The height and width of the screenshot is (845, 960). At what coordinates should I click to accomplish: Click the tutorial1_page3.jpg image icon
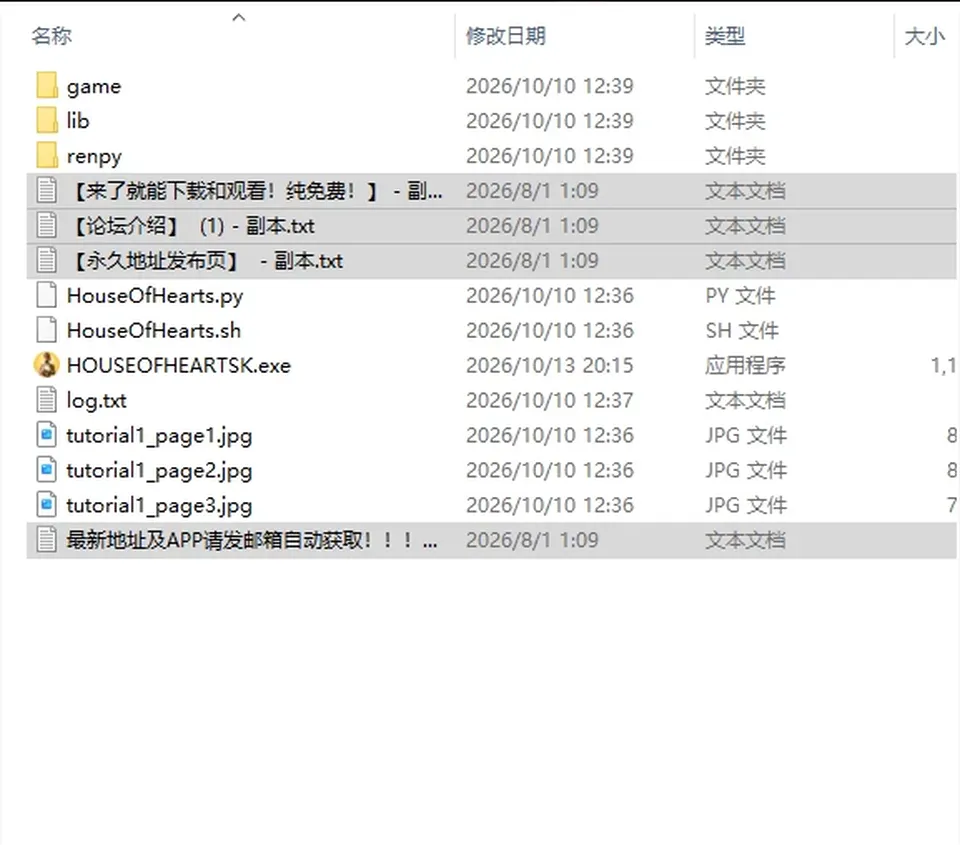point(47,505)
